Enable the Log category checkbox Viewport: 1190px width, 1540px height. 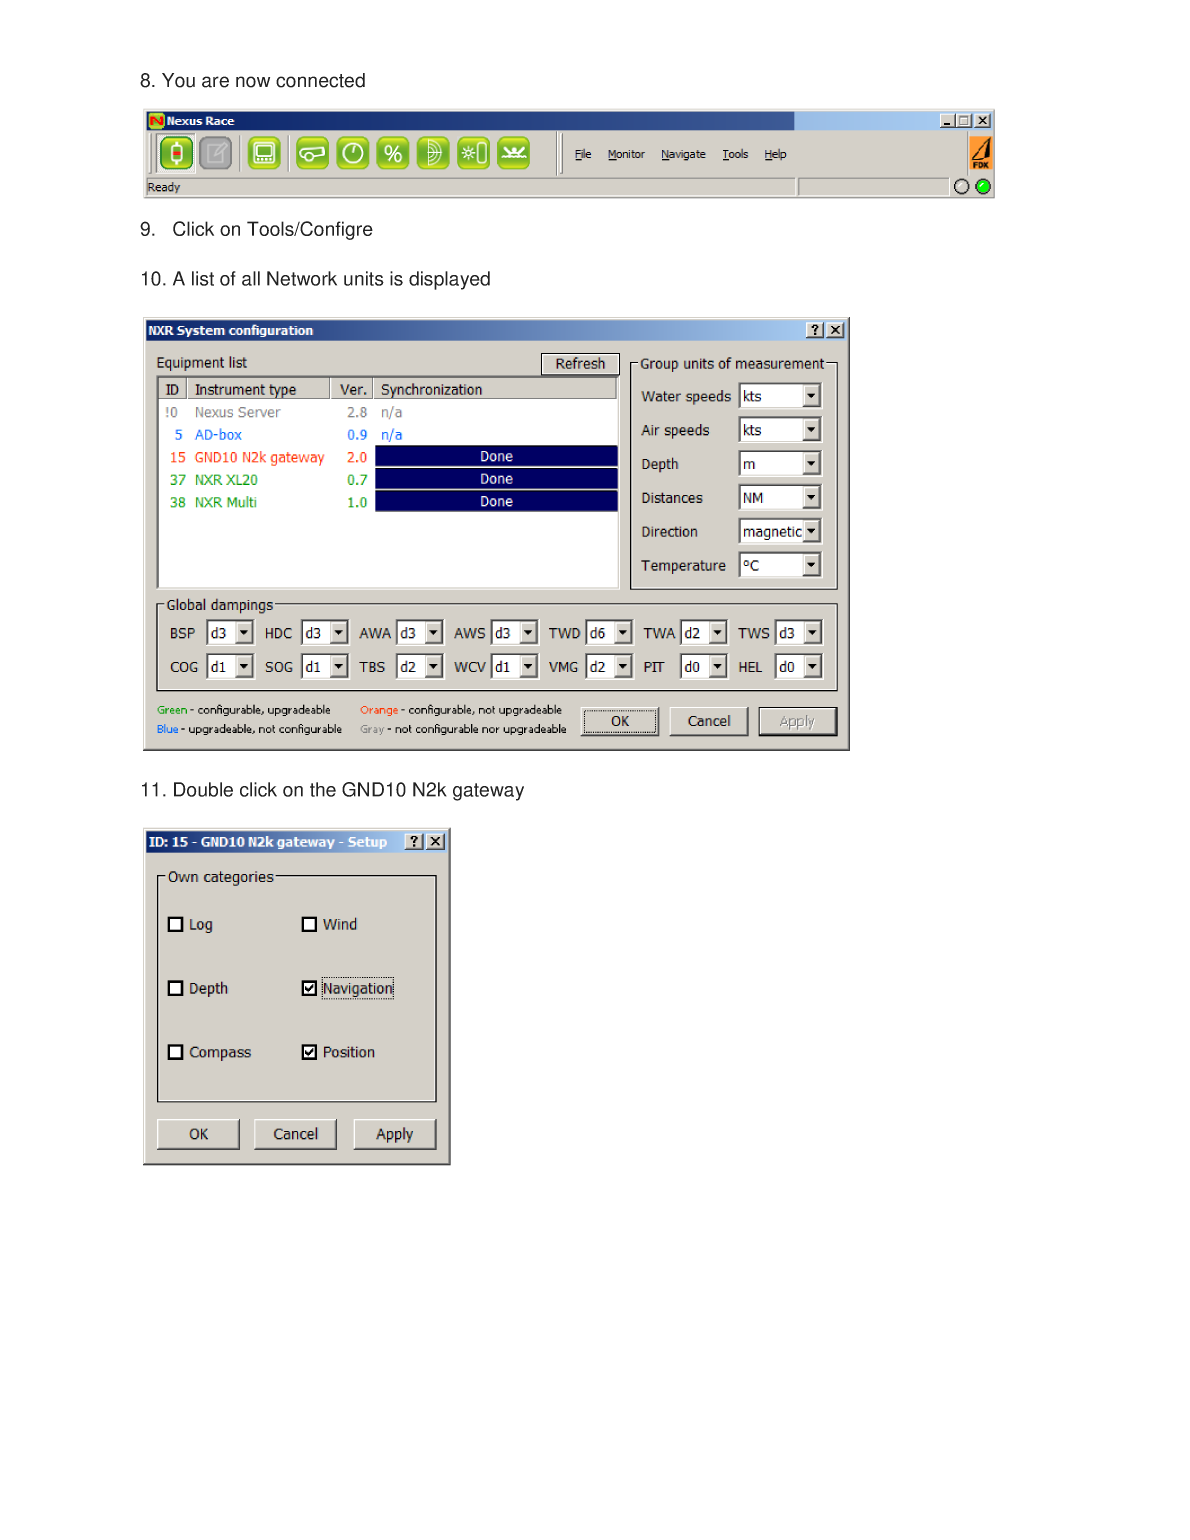(176, 924)
